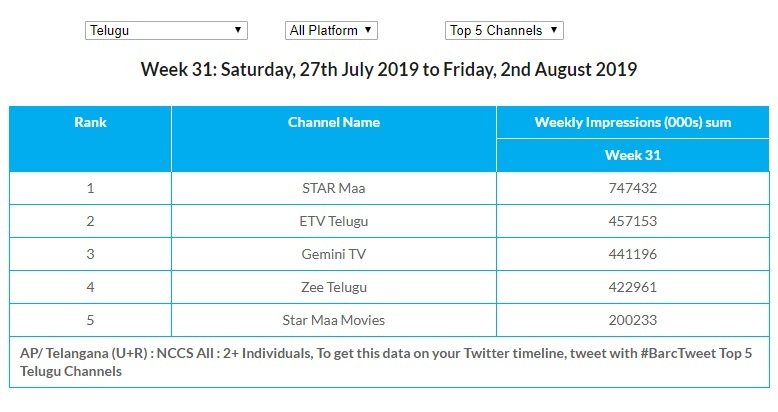Click the impressions value 747432
This screenshot has height=412, width=778.
(x=633, y=188)
